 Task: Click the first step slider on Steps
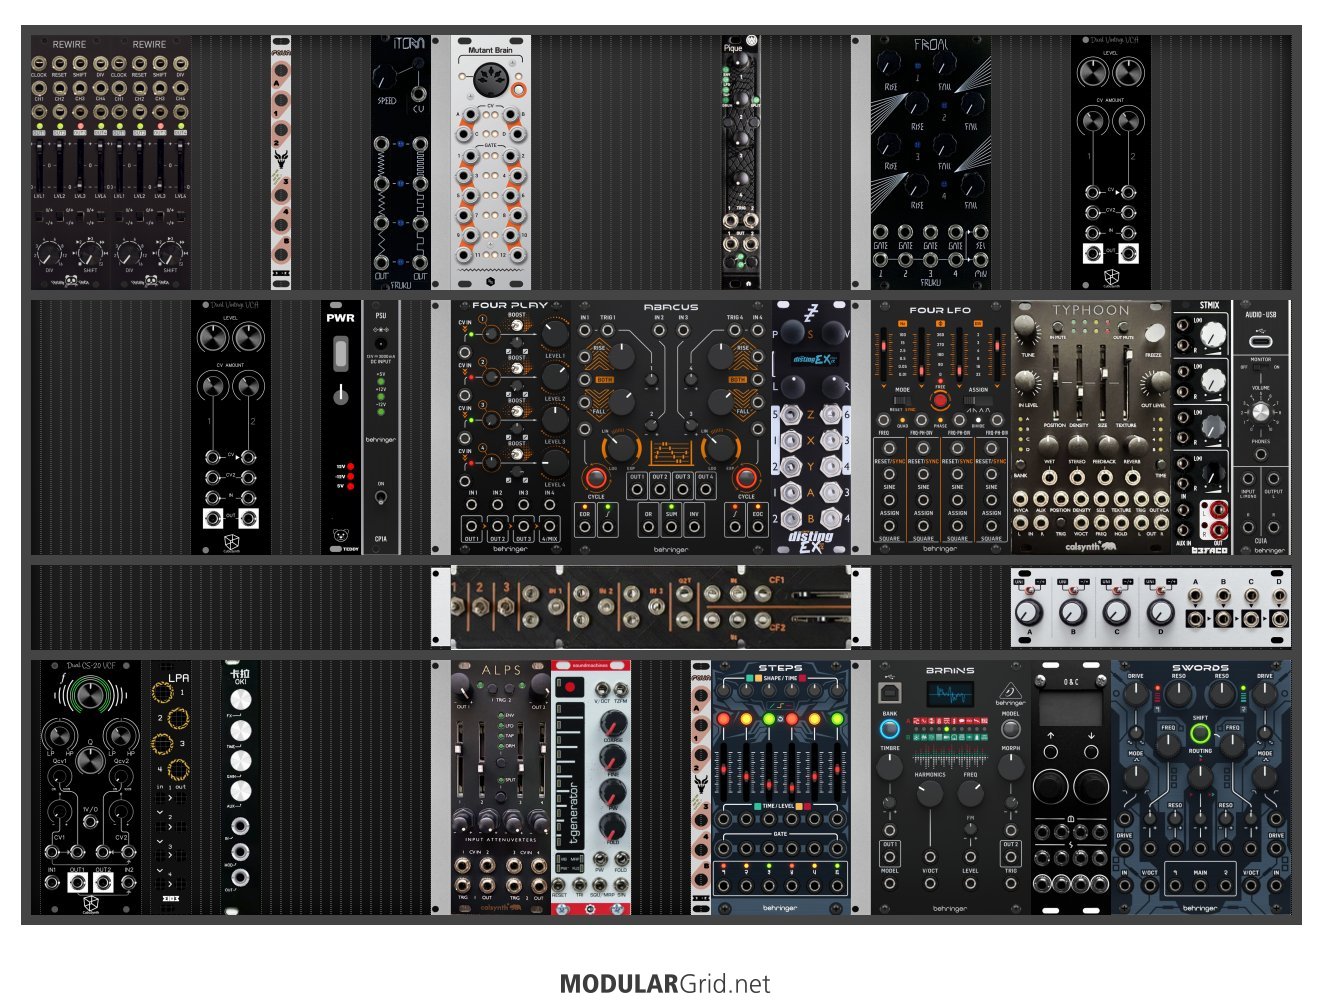click(x=723, y=770)
